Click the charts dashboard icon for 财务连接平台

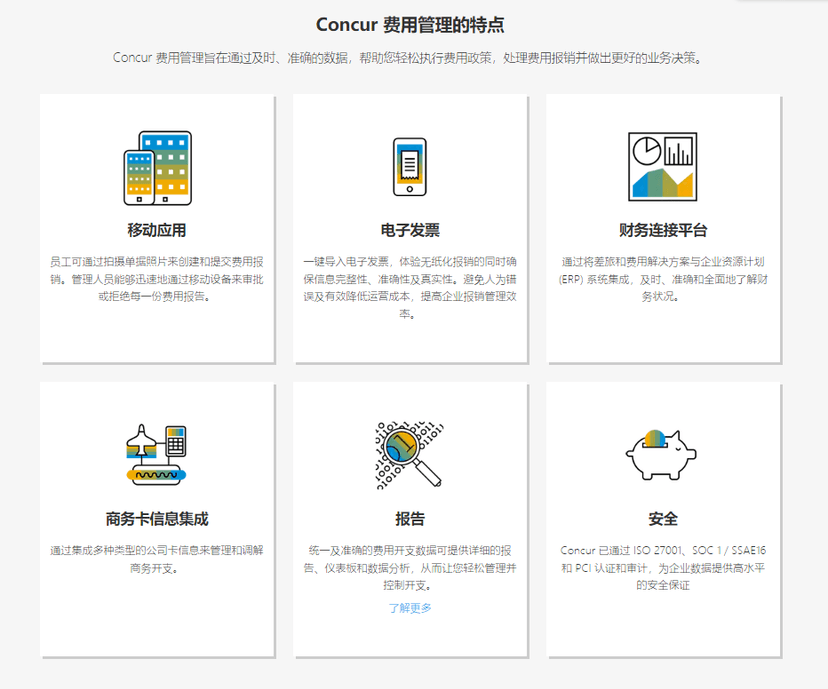[x=662, y=166]
